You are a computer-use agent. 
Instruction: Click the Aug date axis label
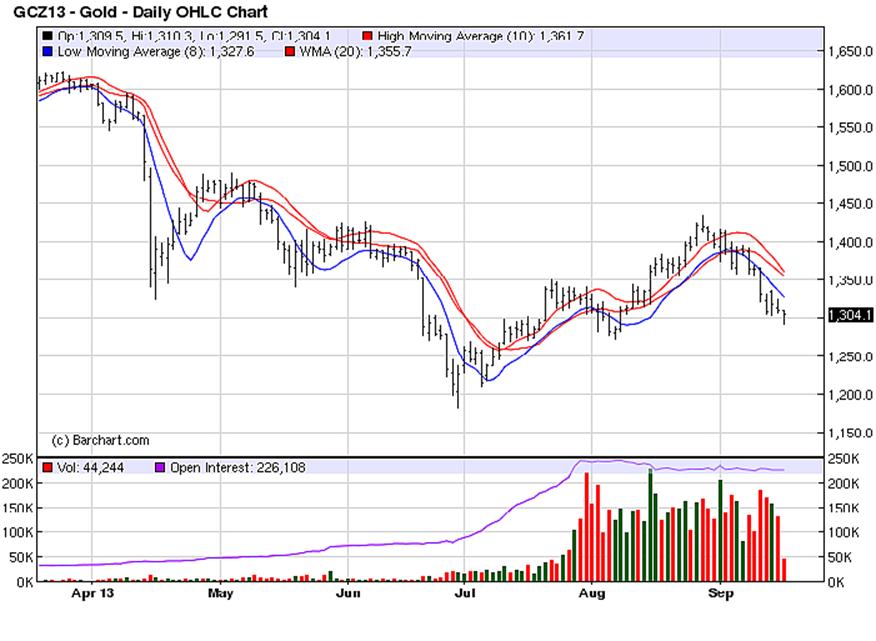tap(592, 593)
